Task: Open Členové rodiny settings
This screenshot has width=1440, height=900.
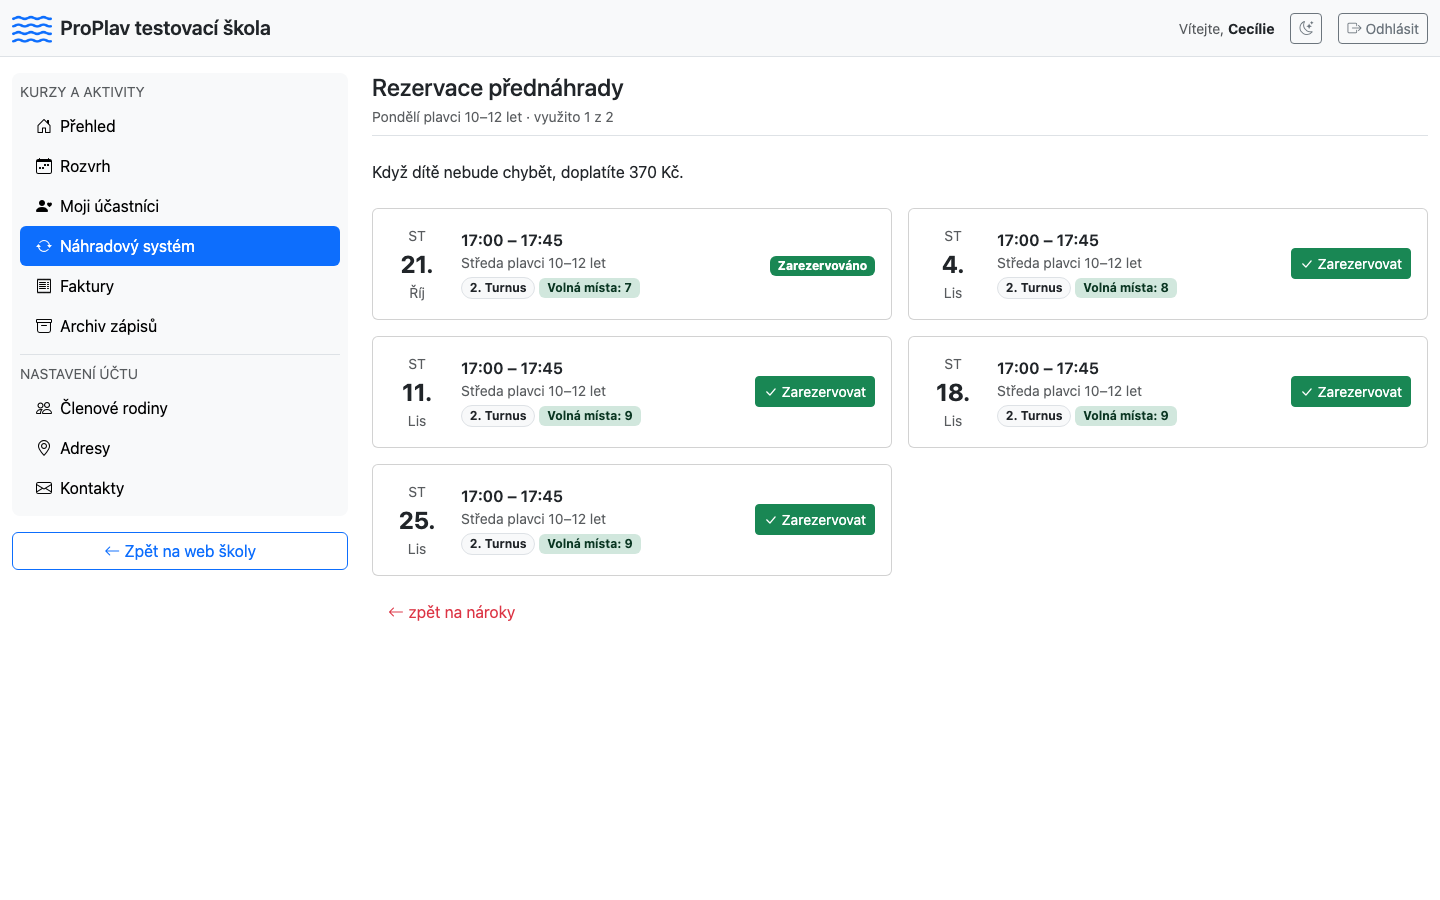Action: [180, 408]
